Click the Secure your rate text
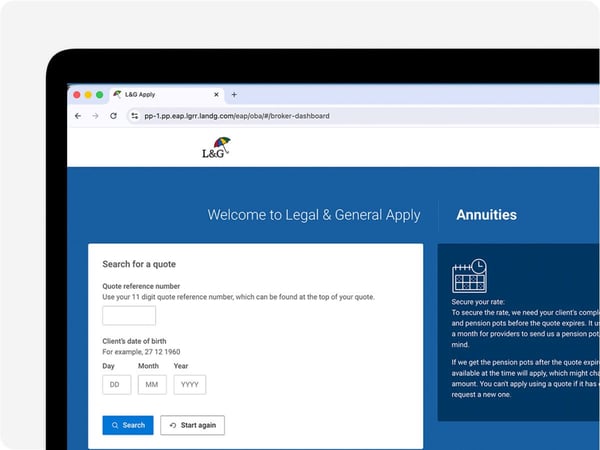 [478, 302]
